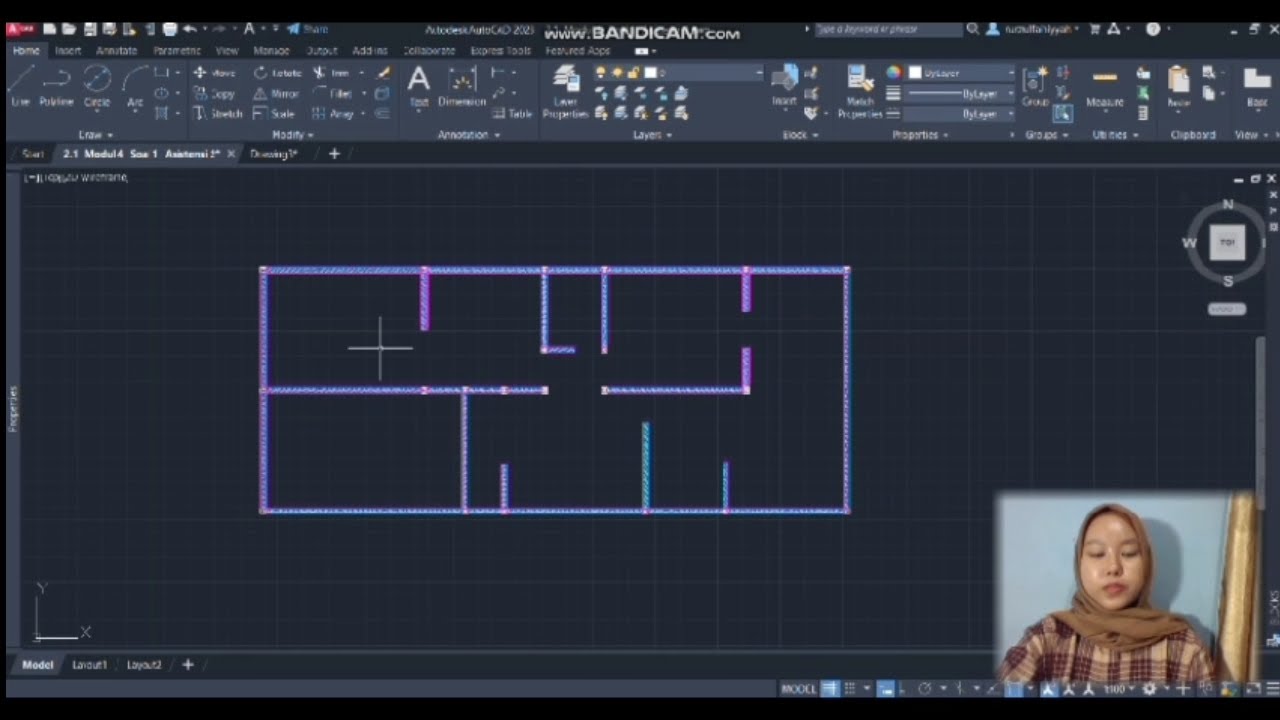Screen dimensions: 1280x720
Task: Click the Match Properties tool
Action: point(859,92)
